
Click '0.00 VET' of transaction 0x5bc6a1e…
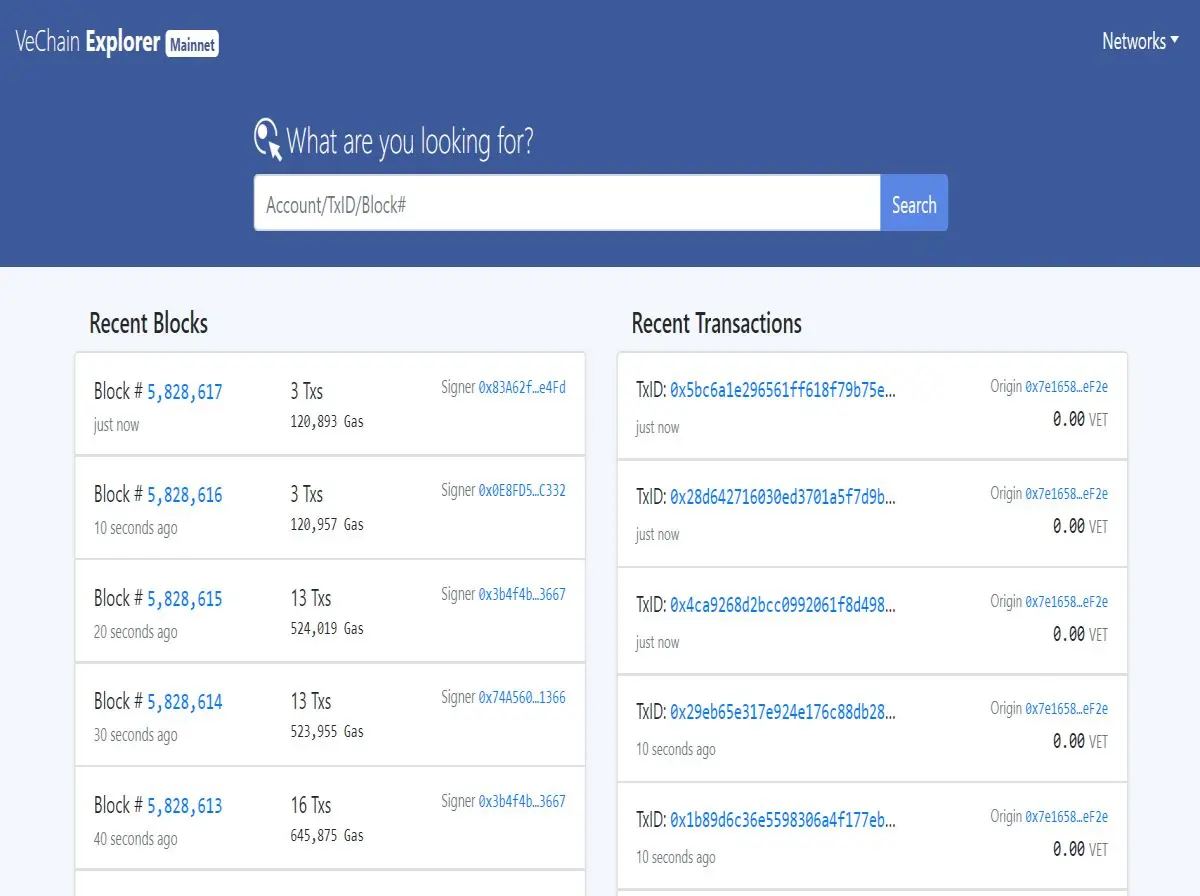click(1080, 420)
